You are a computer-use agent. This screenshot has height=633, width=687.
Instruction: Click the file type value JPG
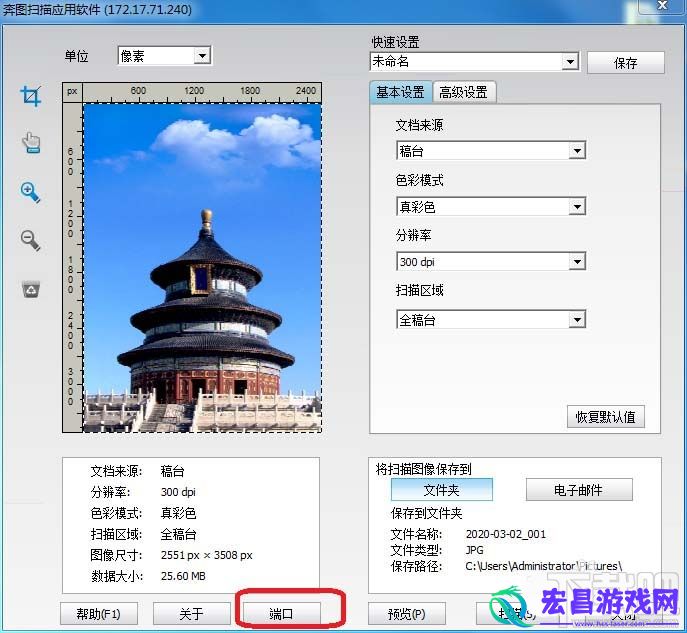(x=475, y=550)
